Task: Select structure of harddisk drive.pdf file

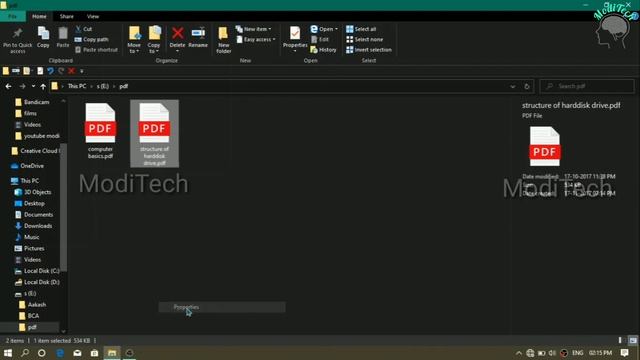Action: pyautogui.click(x=154, y=133)
